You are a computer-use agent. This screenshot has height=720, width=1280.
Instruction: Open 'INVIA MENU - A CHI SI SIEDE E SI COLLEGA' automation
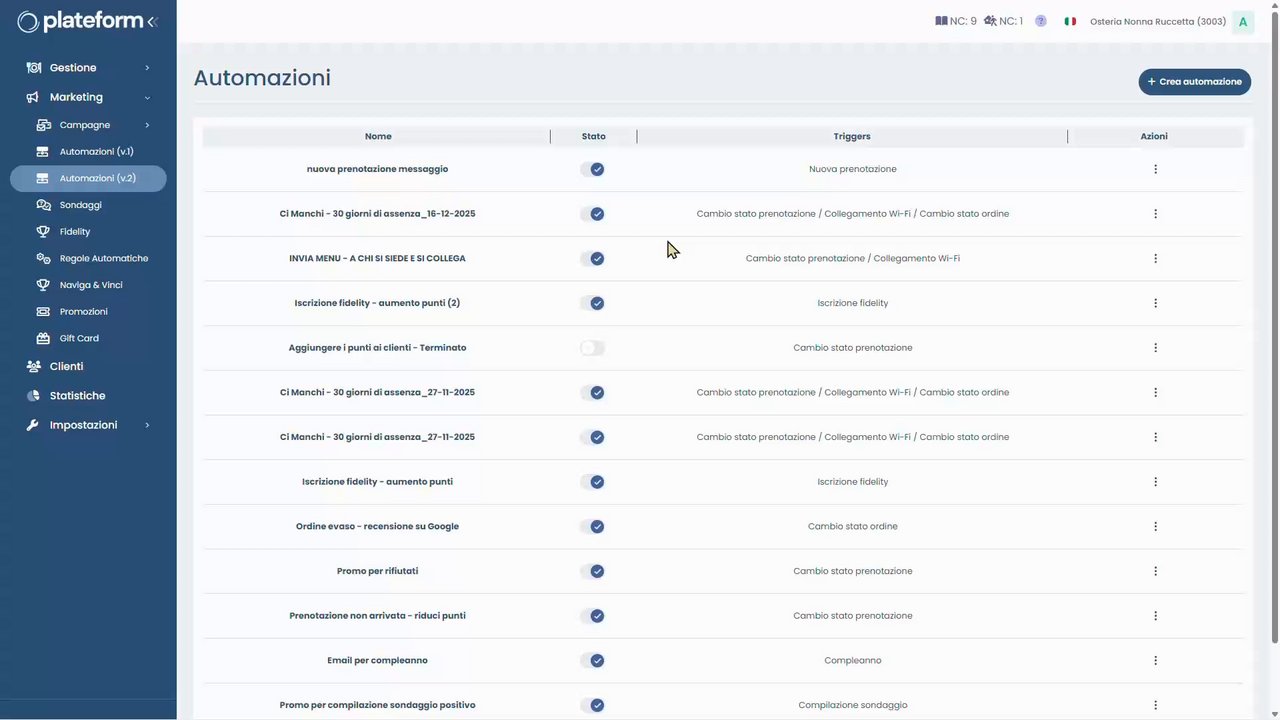tap(377, 259)
